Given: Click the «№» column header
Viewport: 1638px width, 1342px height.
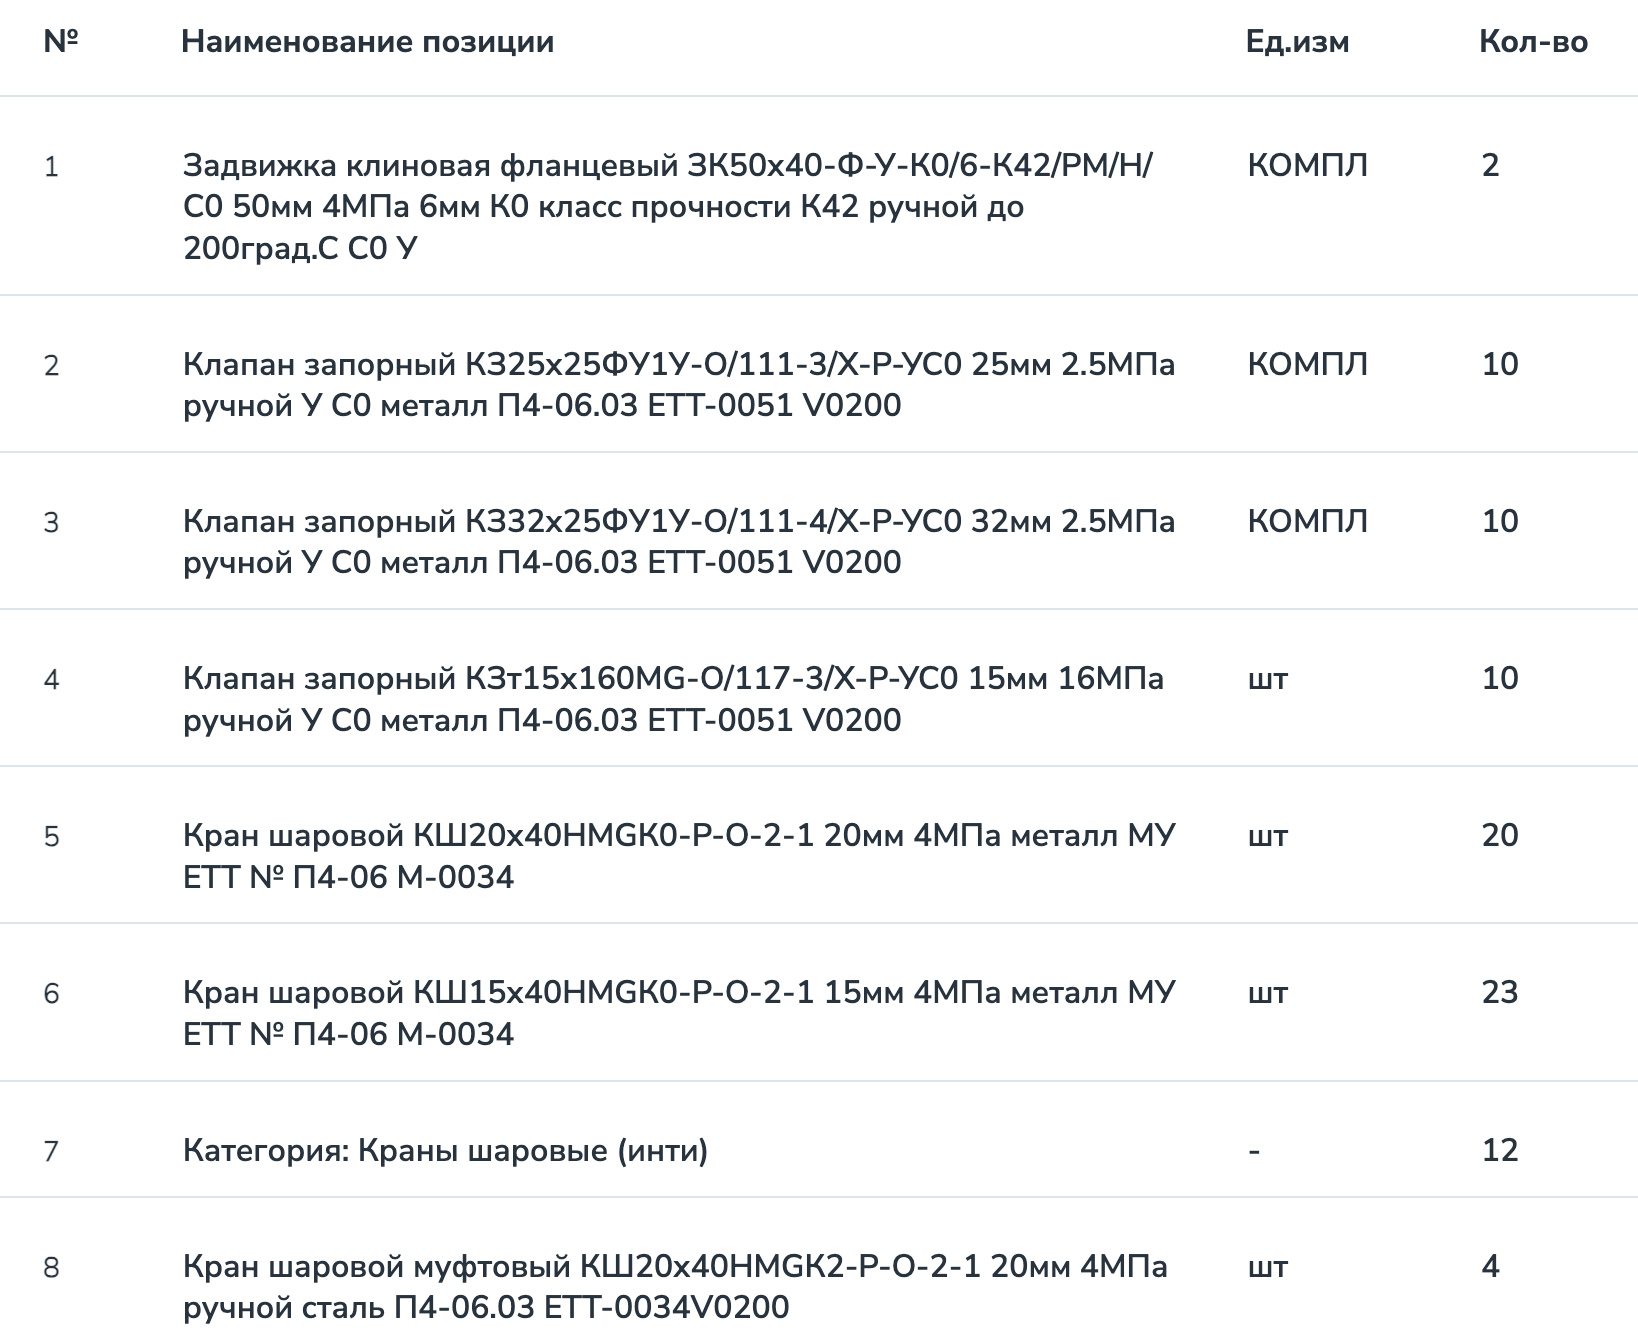Looking at the screenshot, I should coord(61,42).
